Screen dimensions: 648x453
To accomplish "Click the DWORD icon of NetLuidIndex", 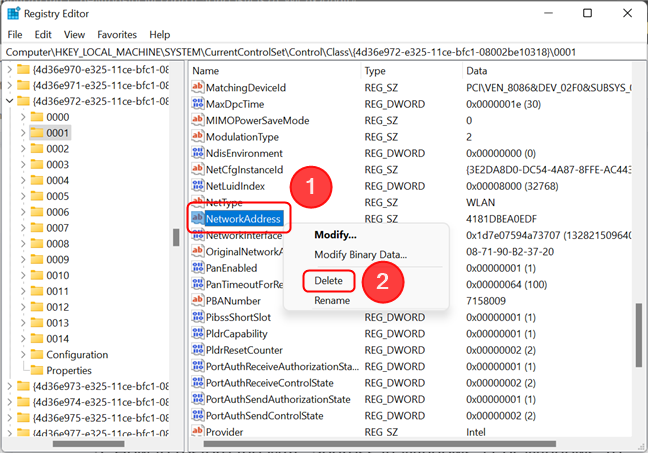I will (198, 186).
